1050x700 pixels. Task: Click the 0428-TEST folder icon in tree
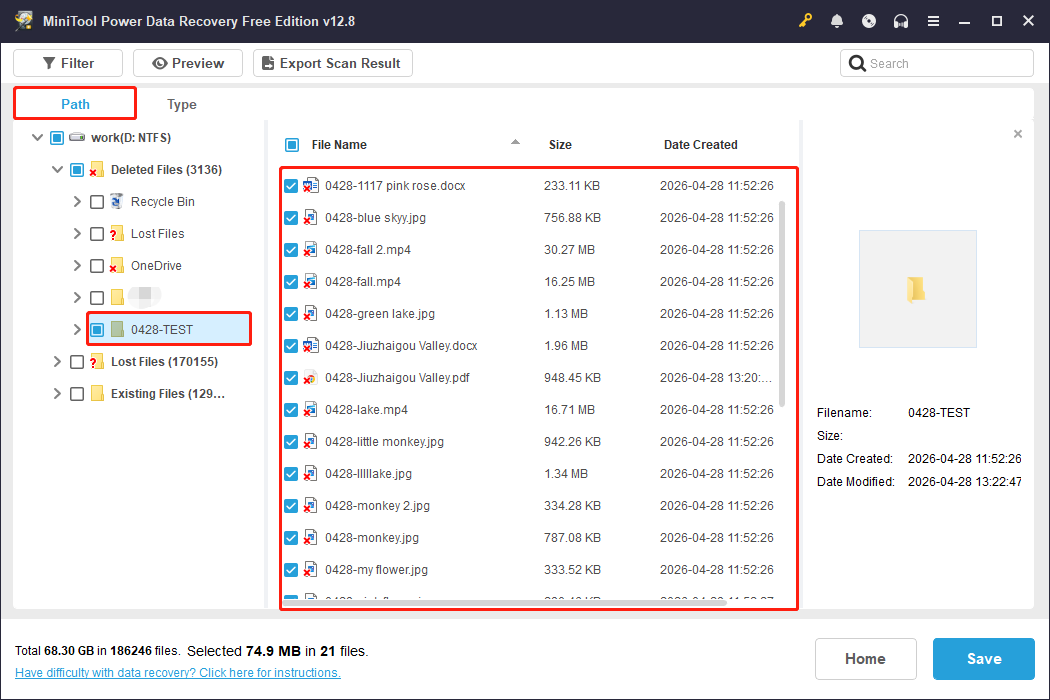tap(117, 329)
